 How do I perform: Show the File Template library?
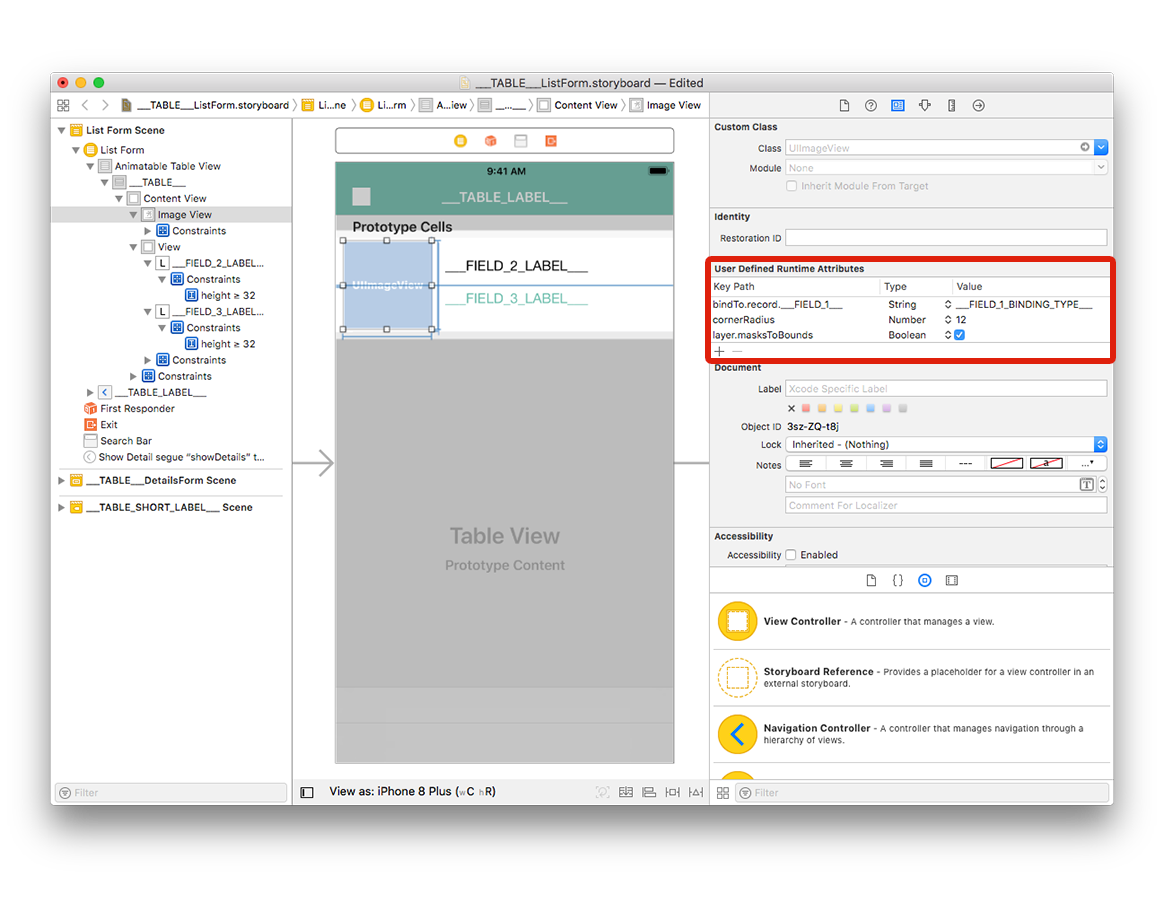tap(871, 581)
